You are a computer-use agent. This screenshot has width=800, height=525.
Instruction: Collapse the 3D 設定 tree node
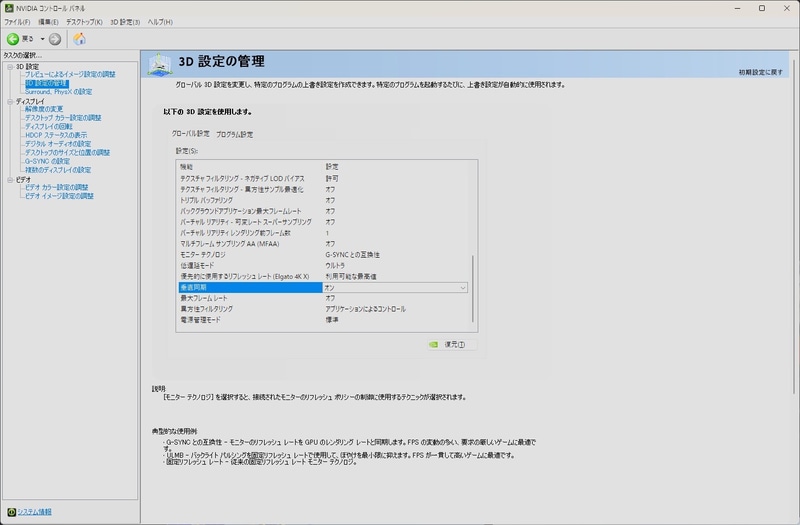coord(10,67)
